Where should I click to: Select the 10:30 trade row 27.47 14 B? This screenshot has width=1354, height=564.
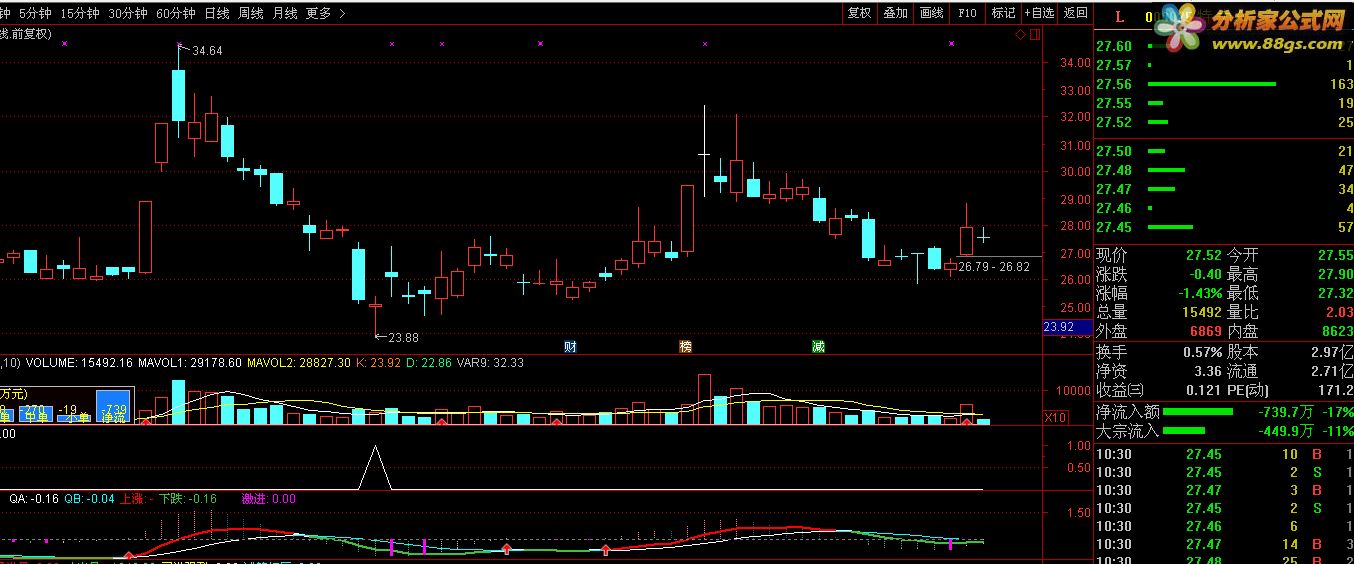pos(1224,544)
